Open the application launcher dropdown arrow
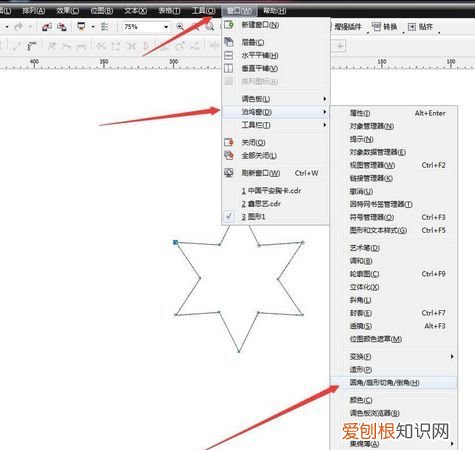Viewport: 475px width, 450px height. [93, 27]
